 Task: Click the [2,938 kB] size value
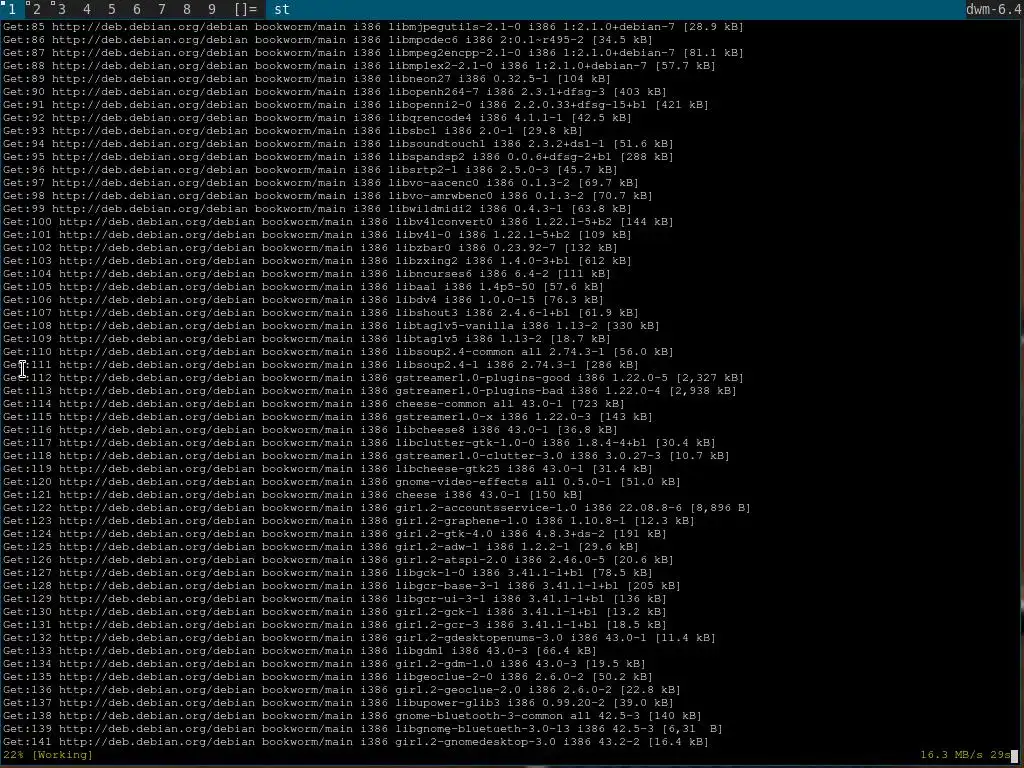701,391
